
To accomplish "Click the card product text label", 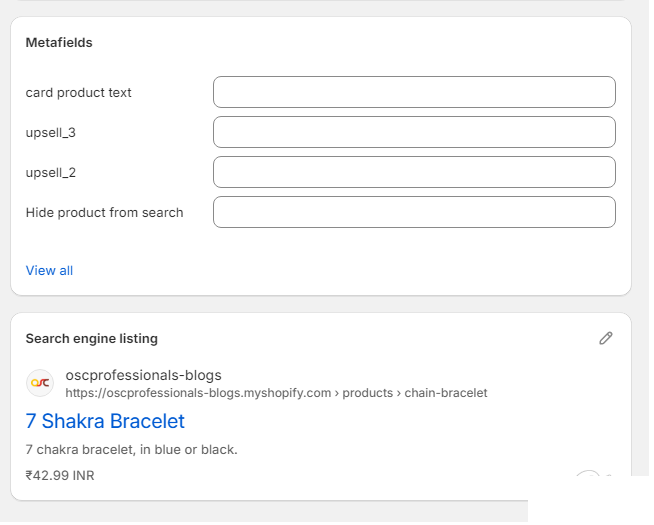I will (78, 92).
